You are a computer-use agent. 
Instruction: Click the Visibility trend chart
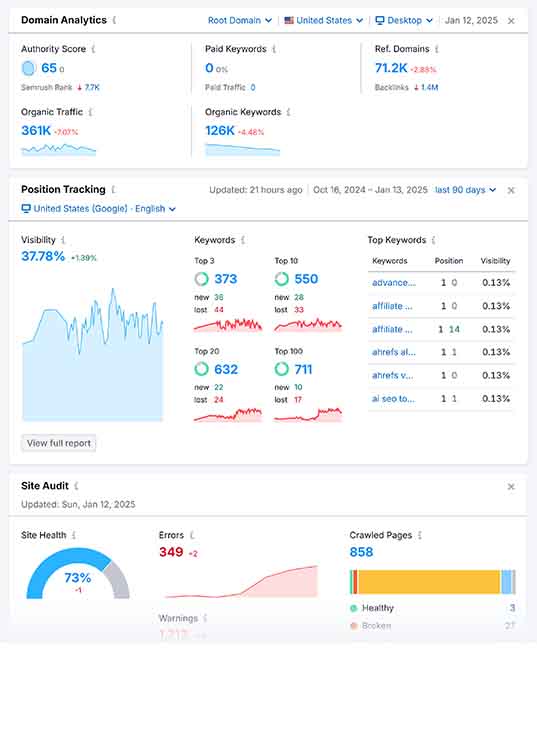(93, 354)
